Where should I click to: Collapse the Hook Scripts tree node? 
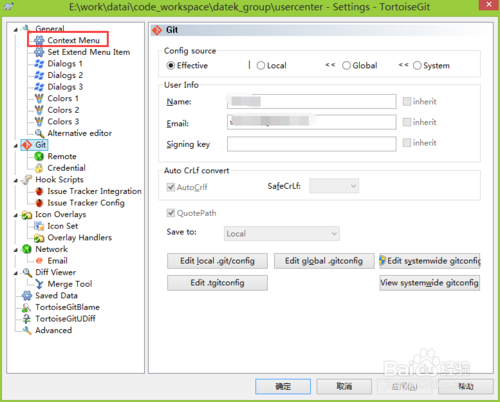point(16,181)
